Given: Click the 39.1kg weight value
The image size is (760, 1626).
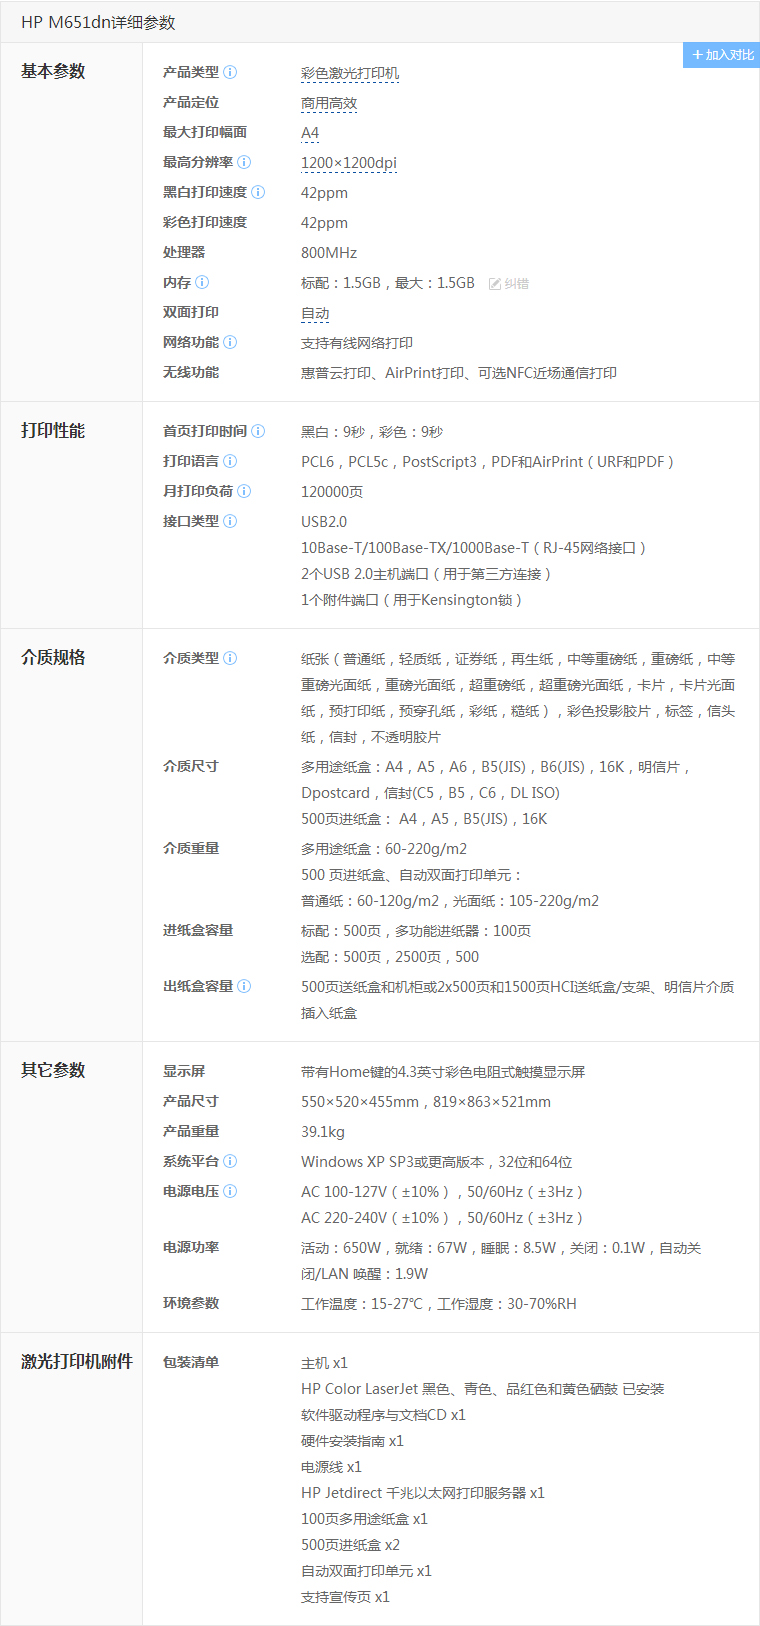Looking at the screenshot, I should (x=323, y=1132).
